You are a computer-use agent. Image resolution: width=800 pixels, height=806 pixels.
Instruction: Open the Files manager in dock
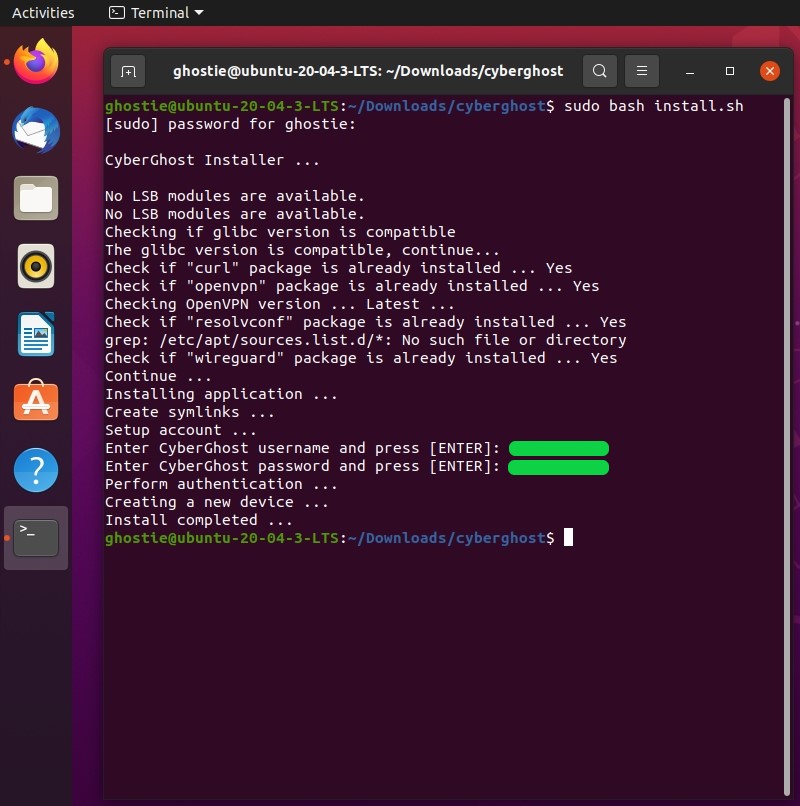tap(36, 198)
